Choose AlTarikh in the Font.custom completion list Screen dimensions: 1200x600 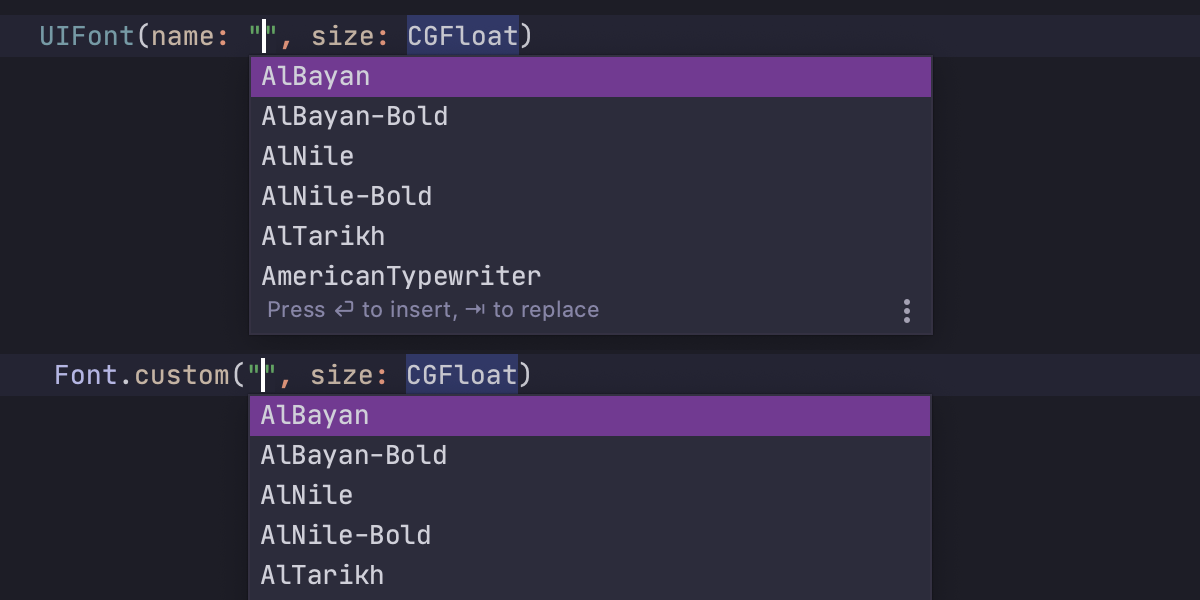click(x=322, y=576)
